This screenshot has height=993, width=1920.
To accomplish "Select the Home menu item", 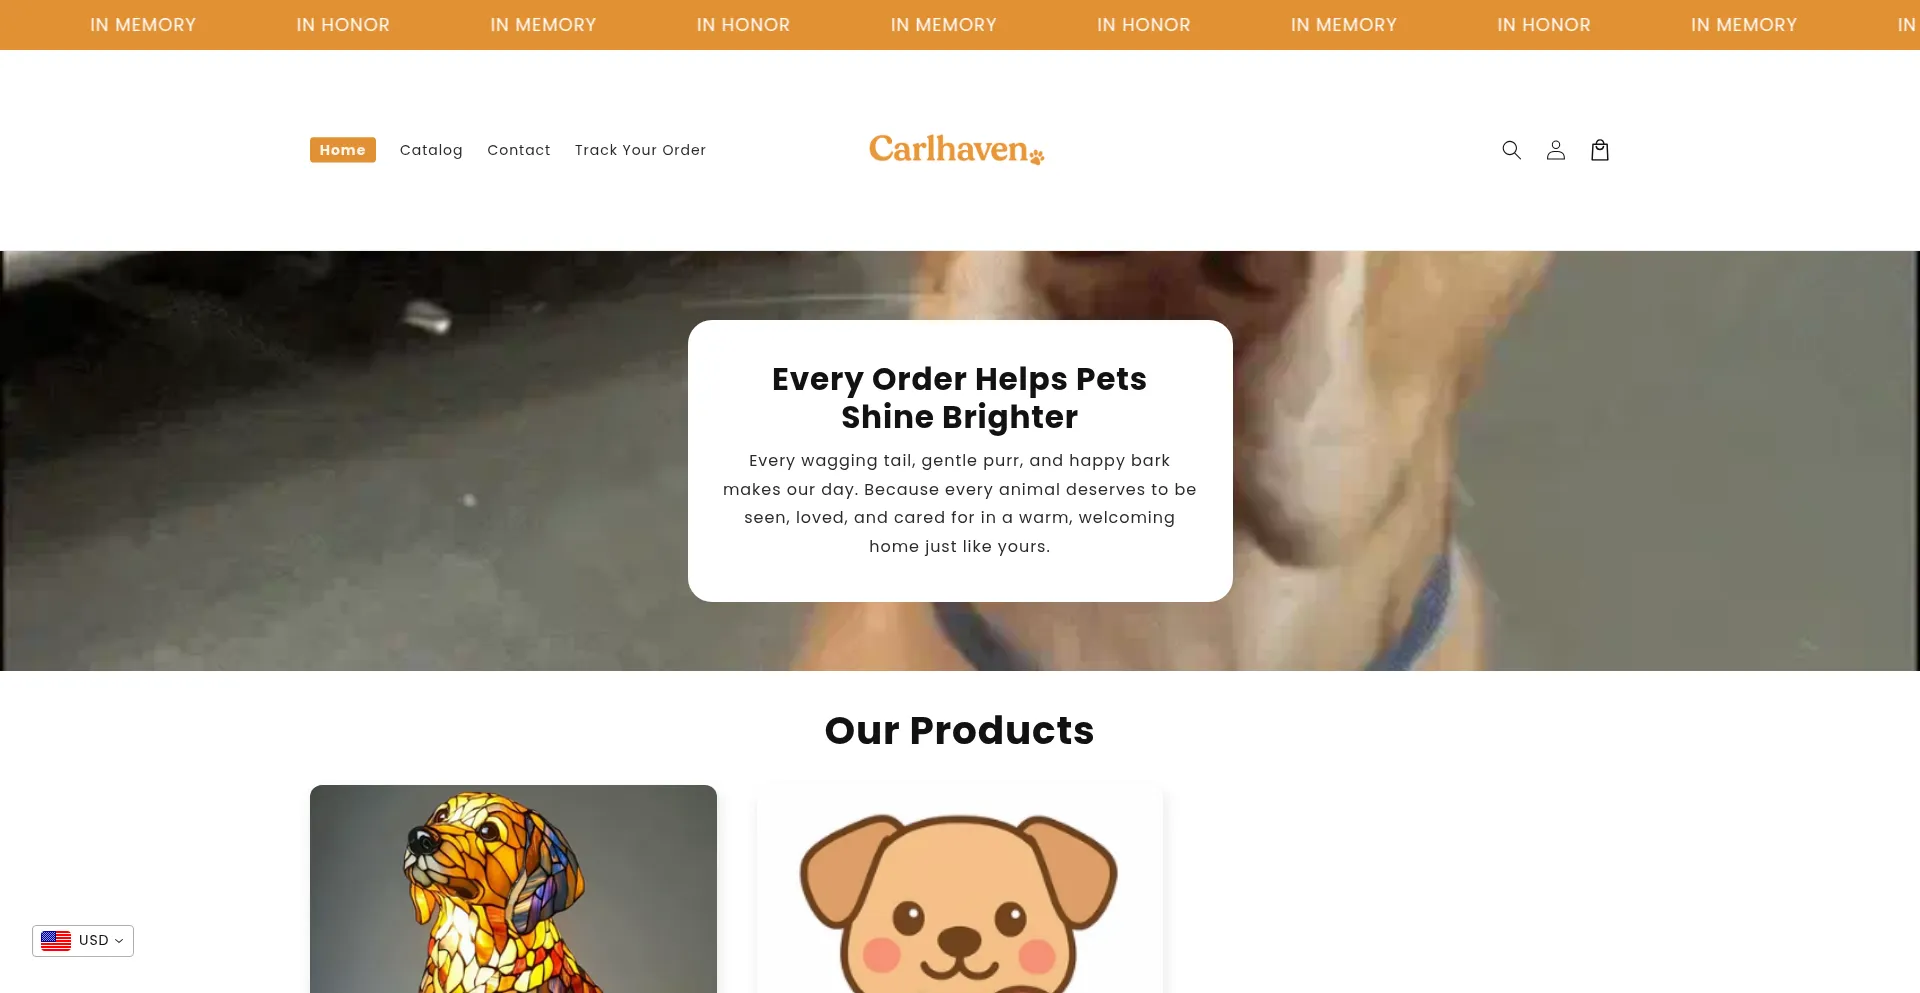I will [x=342, y=150].
